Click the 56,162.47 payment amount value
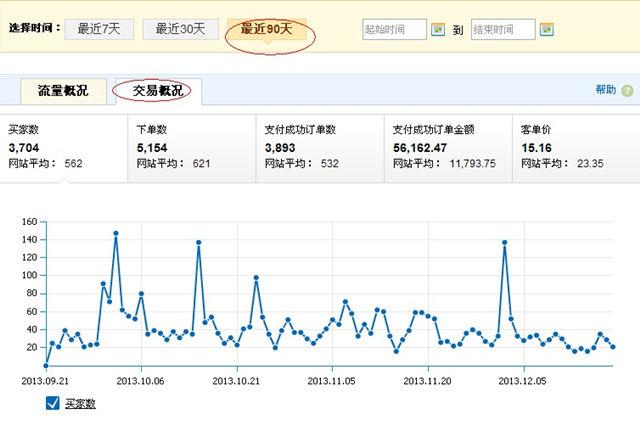This screenshot has width=640, height=425. pos(420,148)
